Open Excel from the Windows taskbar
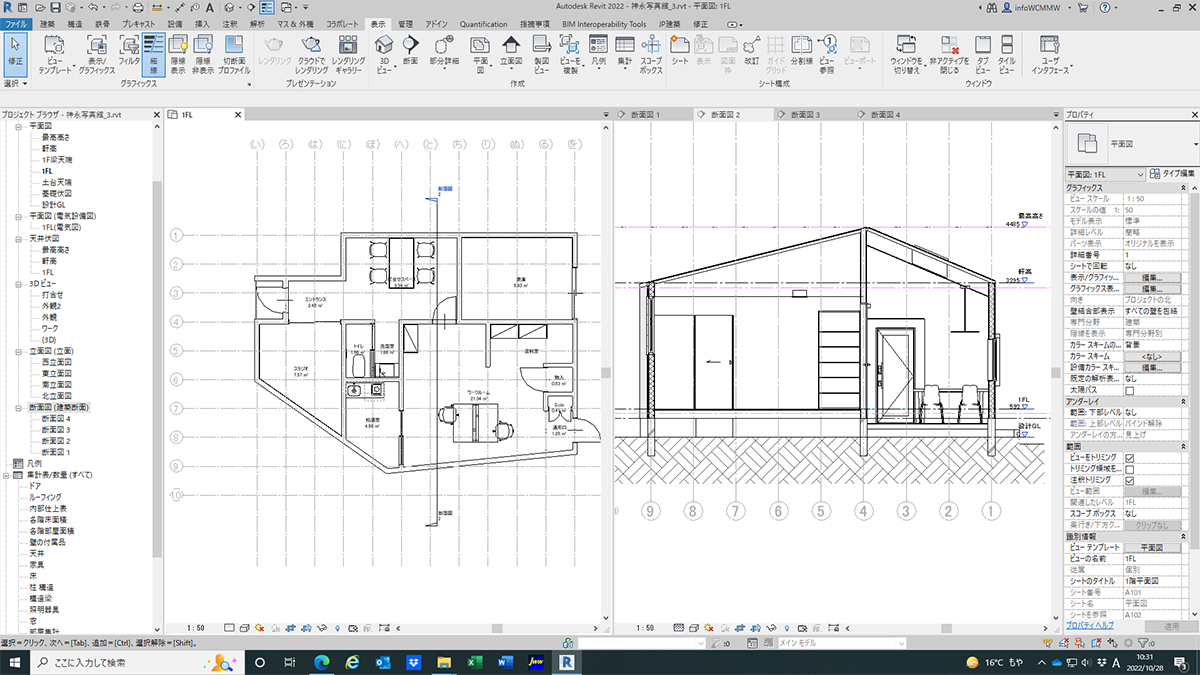Image resolution: width=1200 pixels, height=675 pixels. click(x=476, y=662)
